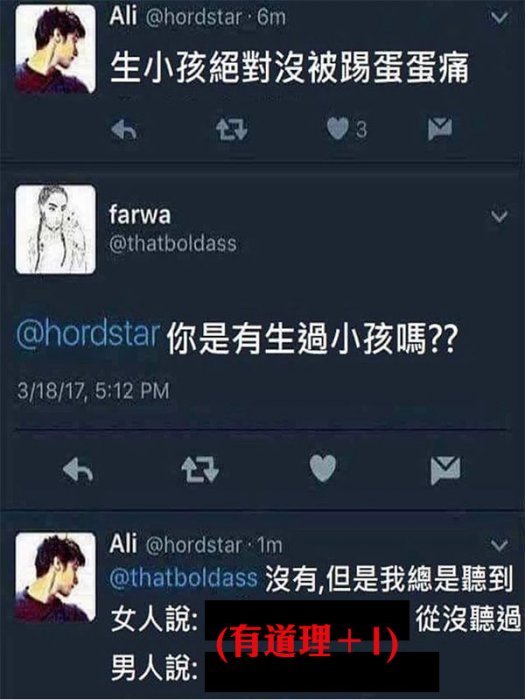Retweet farwa's tweet
525x700 pixels.
[200, 470]
